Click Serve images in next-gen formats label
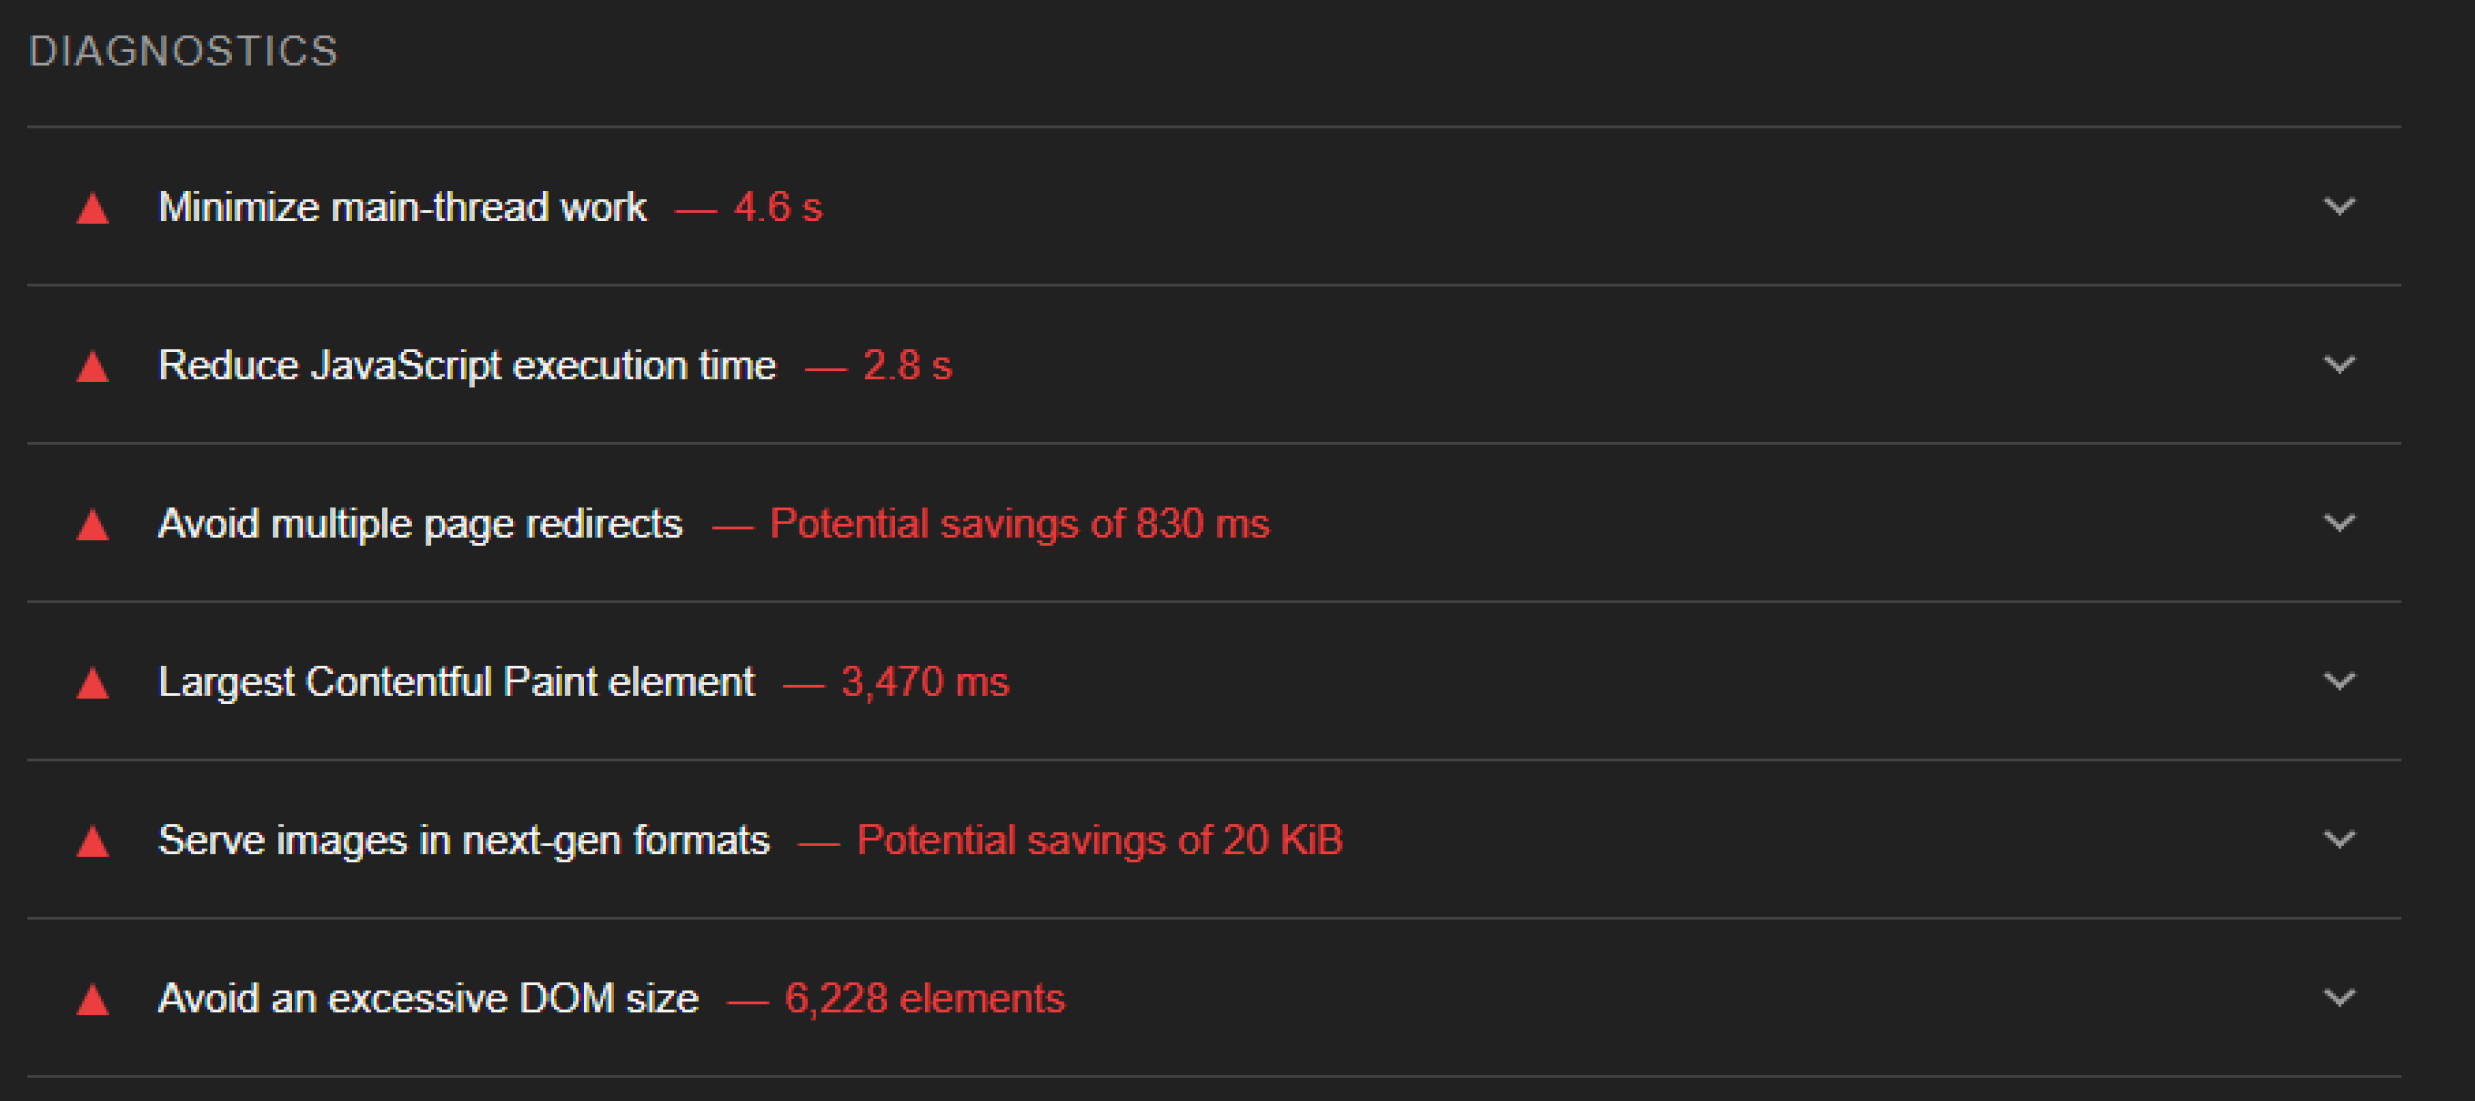Screen dimensions: 2475x1101 tap(464, 840)
